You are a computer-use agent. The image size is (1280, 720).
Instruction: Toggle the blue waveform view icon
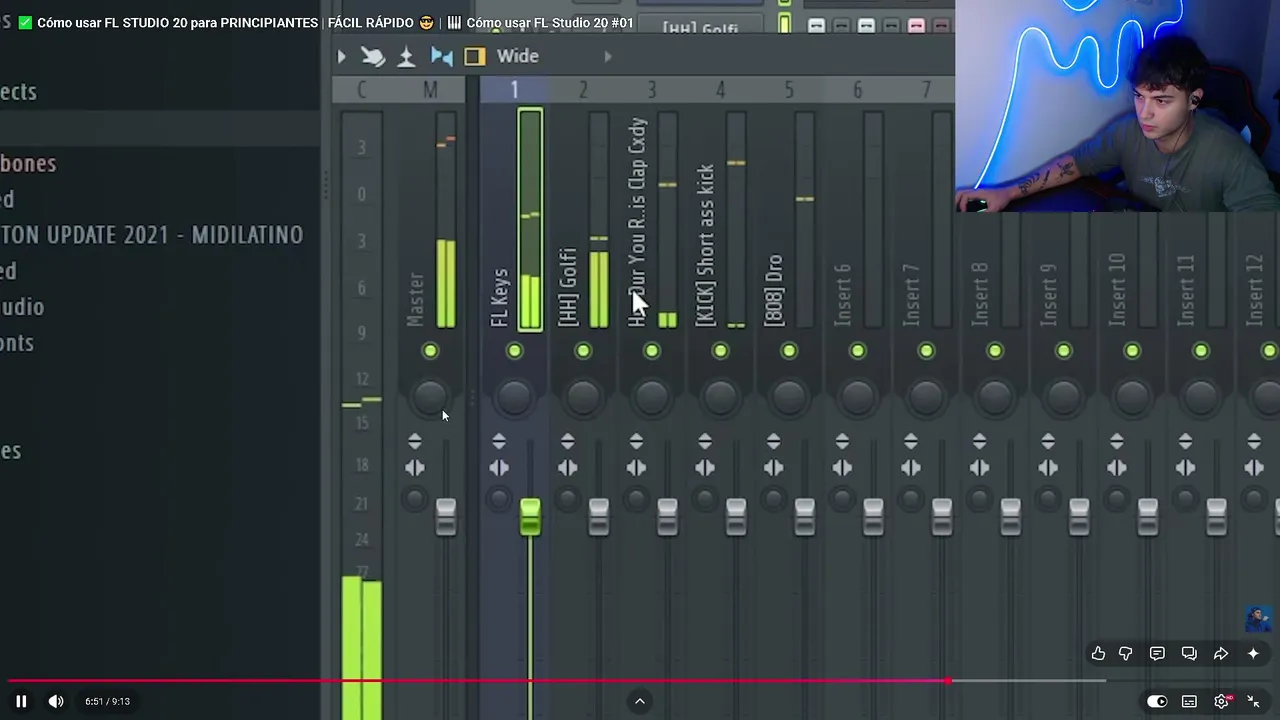[x=441, y=57]
